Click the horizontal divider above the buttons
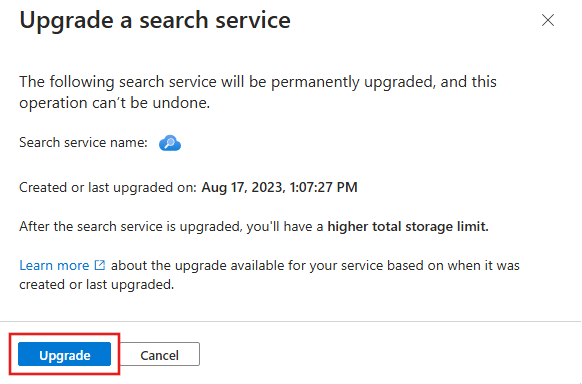Viewport: 582px width, 384px height. (x=291, y=321)
